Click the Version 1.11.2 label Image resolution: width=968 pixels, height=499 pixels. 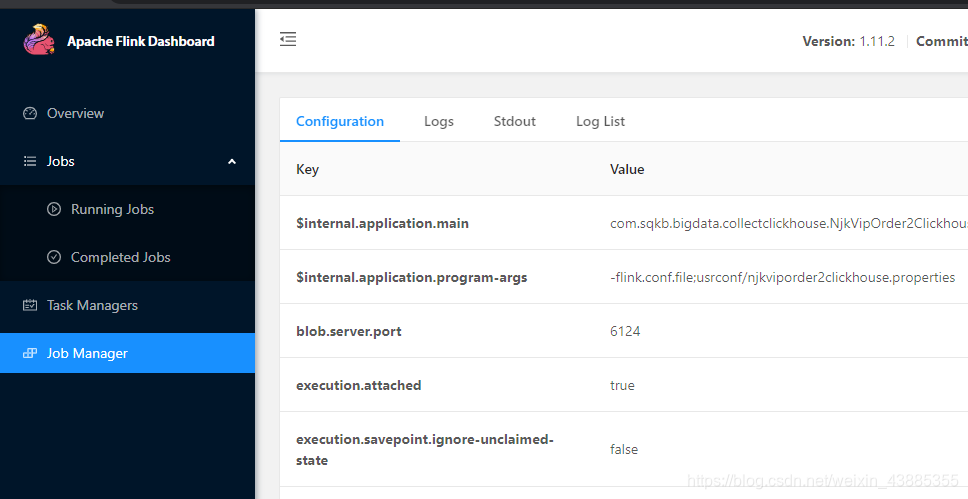(x=848, y=41)
